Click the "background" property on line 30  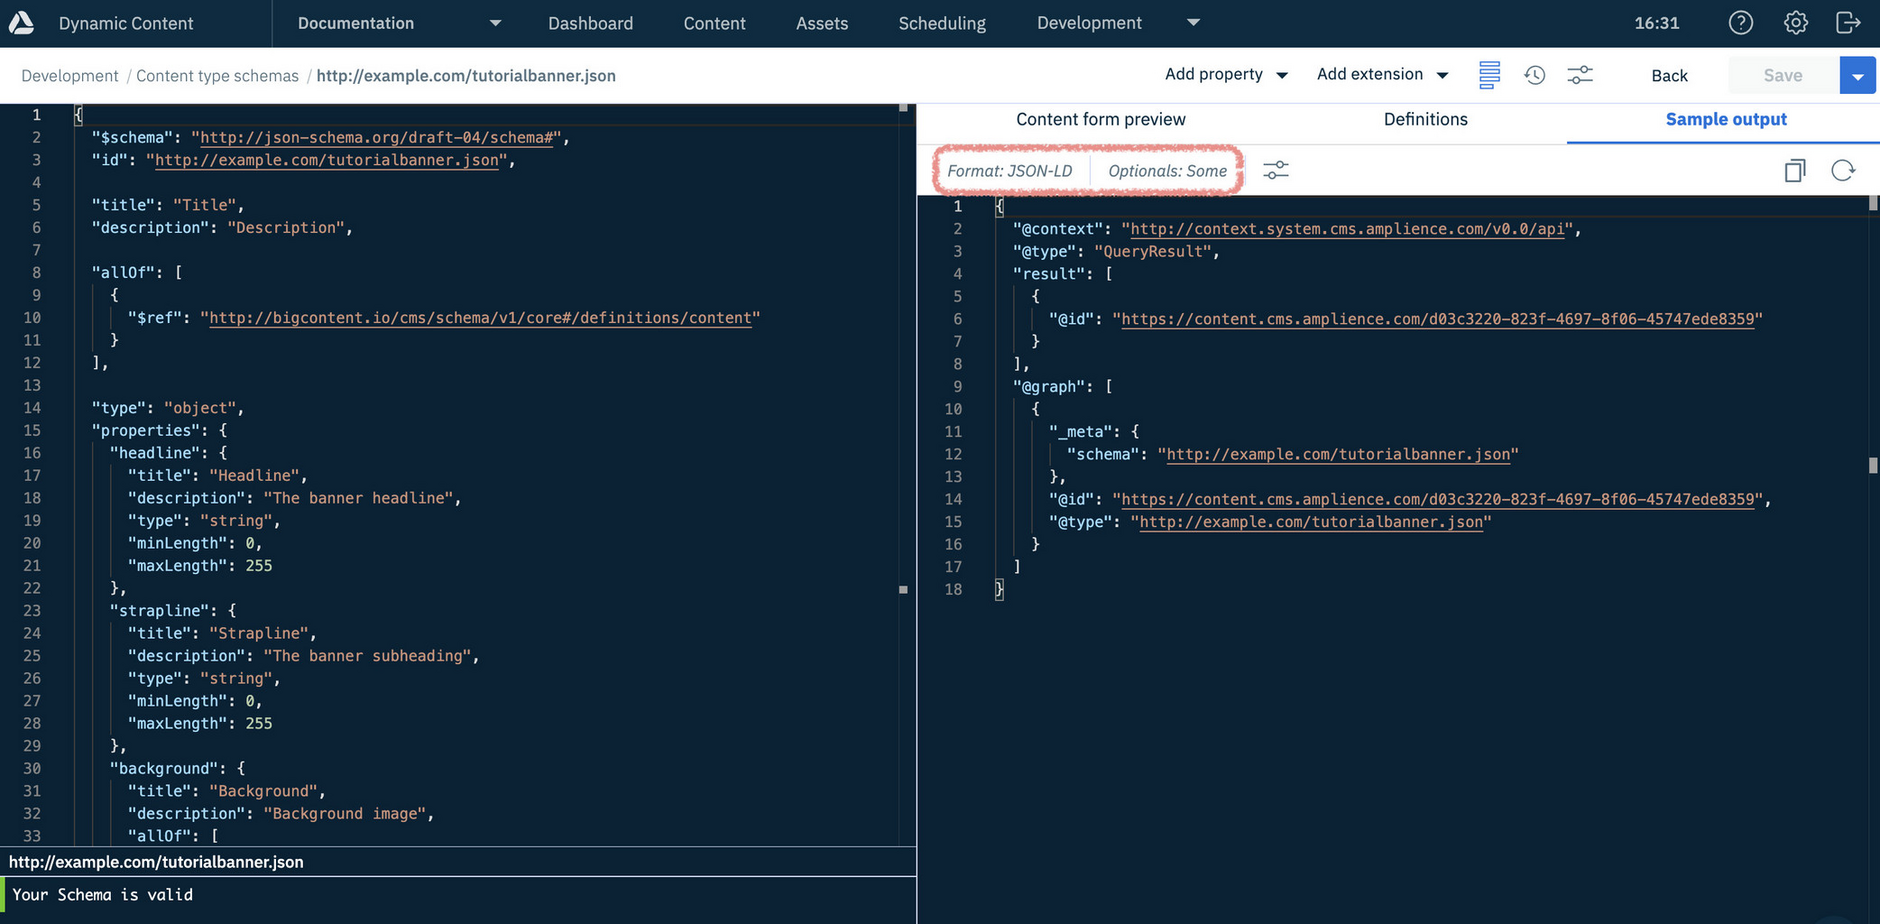click(163, 769)
